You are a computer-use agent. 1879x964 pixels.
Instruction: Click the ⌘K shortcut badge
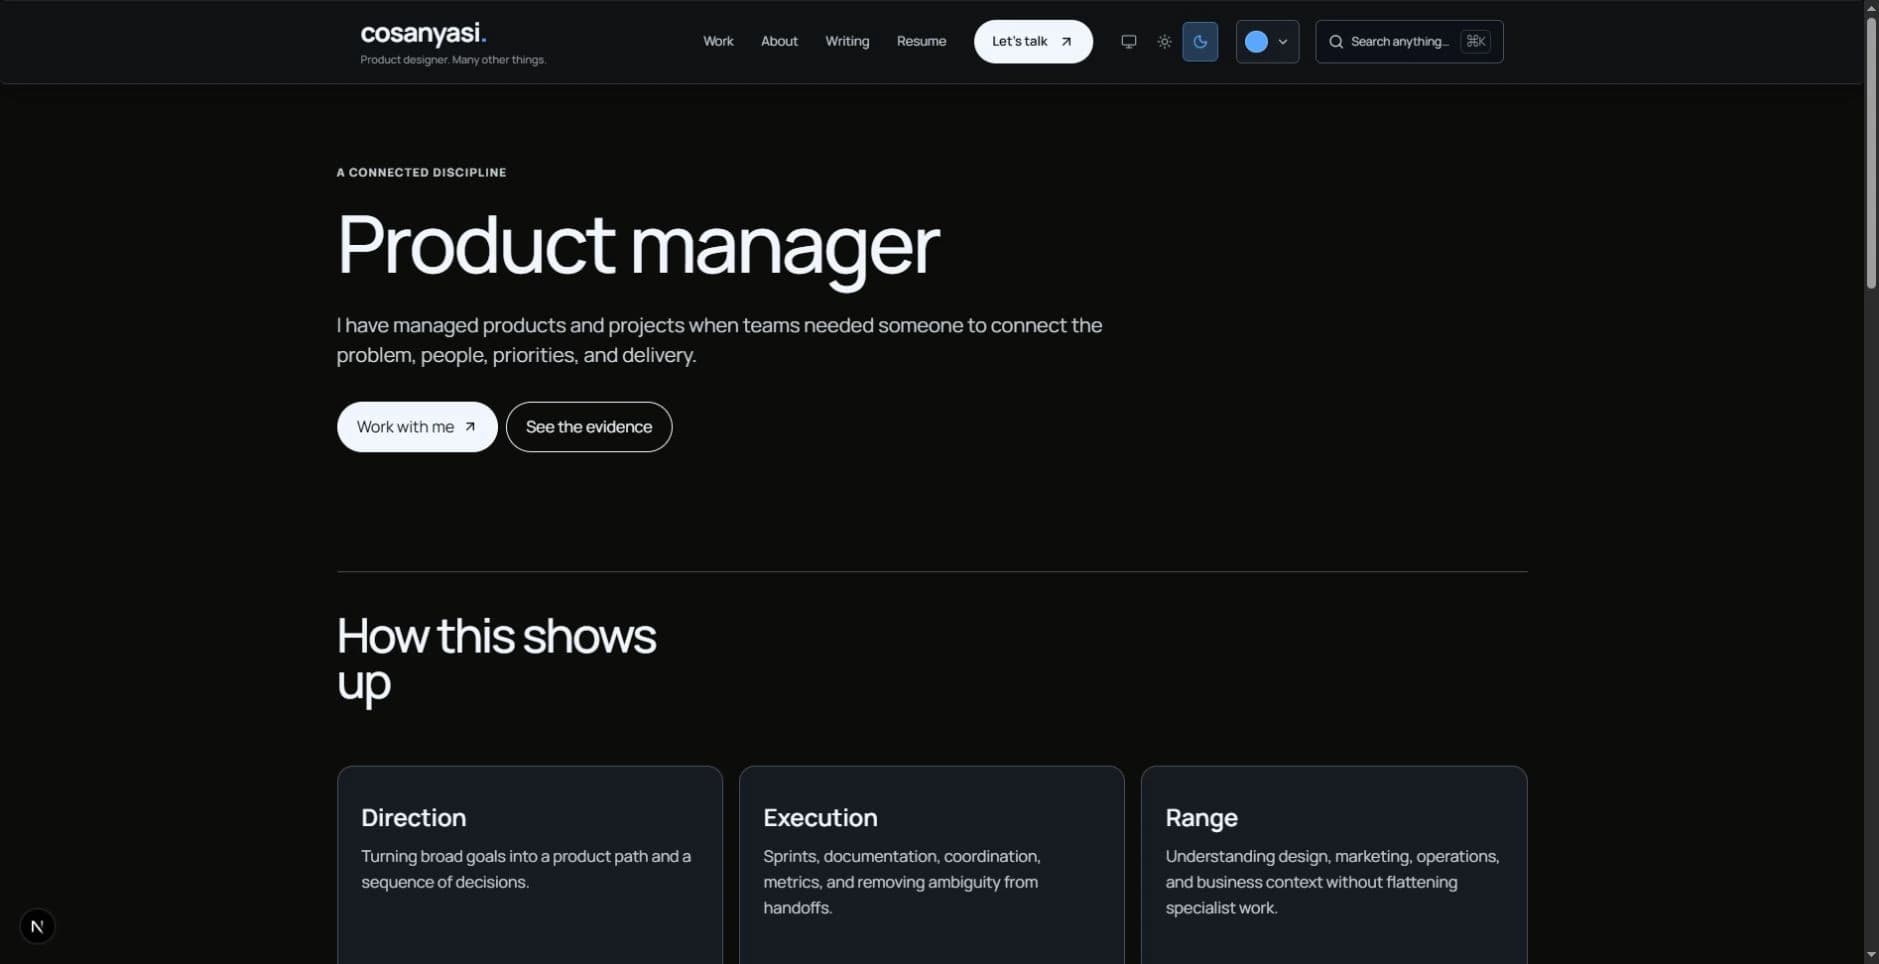[1475, 41]
